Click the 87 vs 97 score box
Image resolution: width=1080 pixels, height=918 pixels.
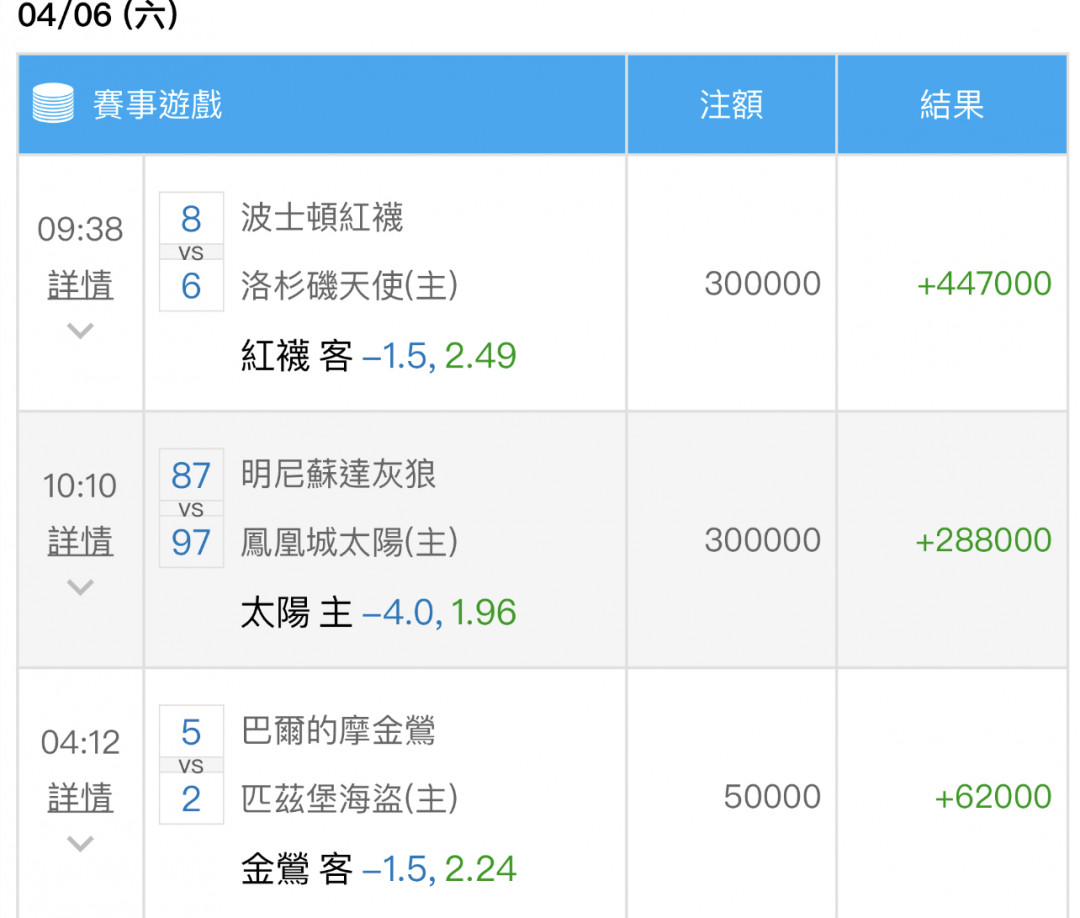(x=191, y=508)
